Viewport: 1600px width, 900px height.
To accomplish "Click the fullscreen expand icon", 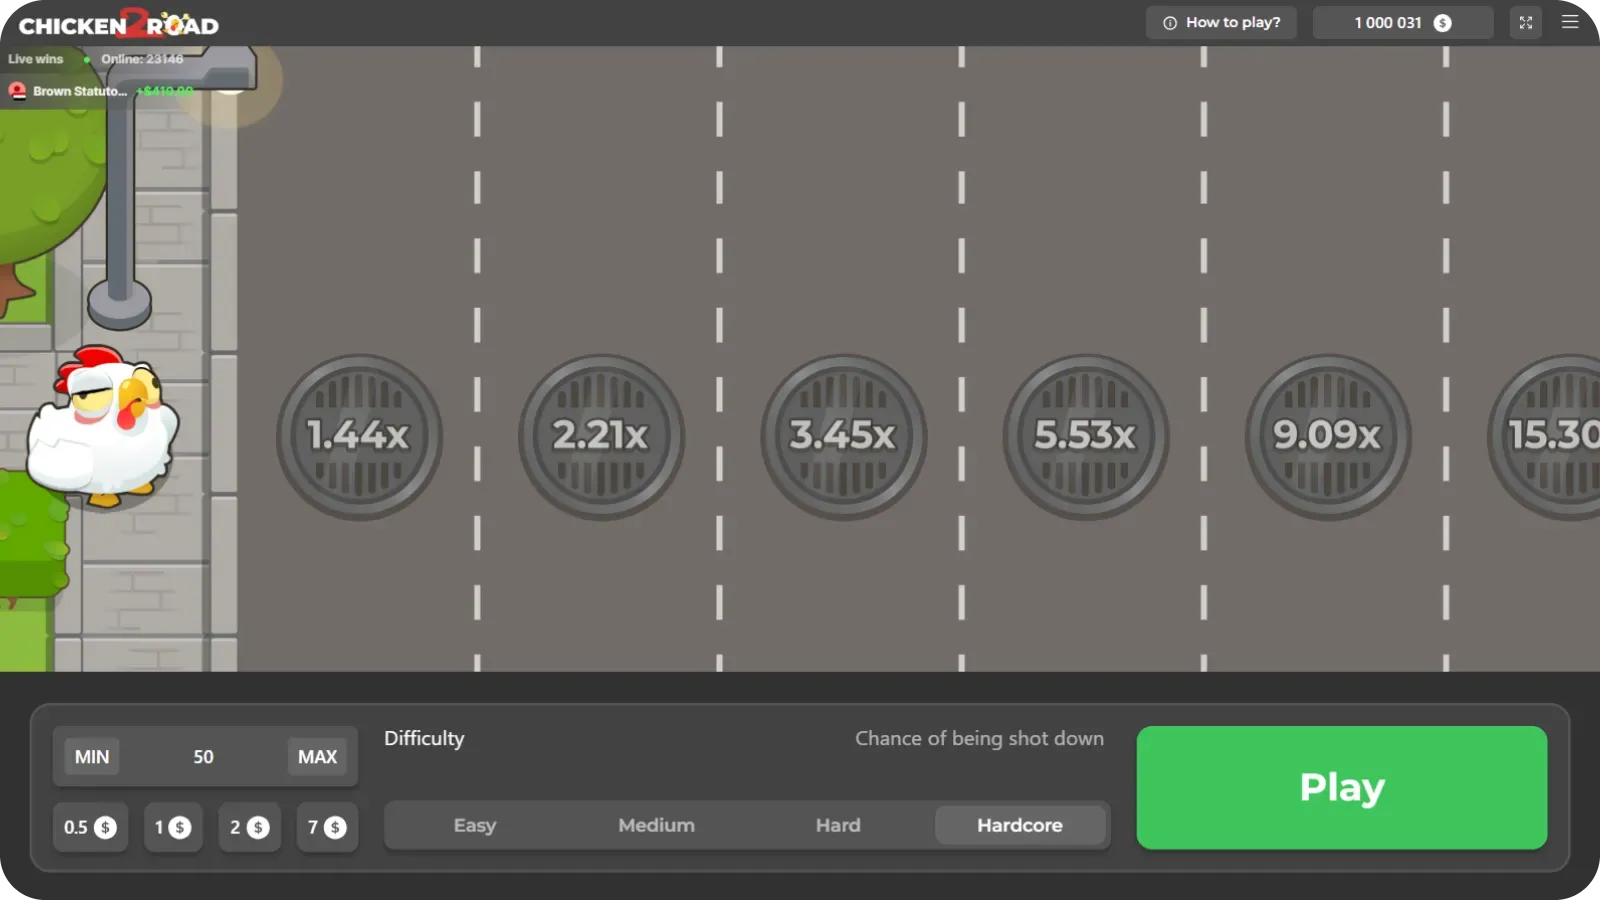I will (1525, 21).
